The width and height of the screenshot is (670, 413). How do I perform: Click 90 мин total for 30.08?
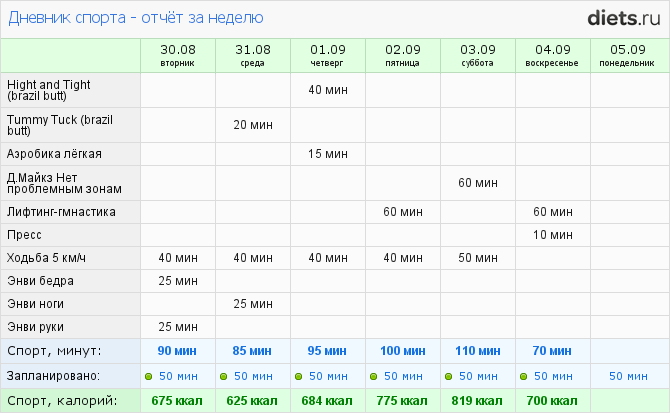pos(178,351)
